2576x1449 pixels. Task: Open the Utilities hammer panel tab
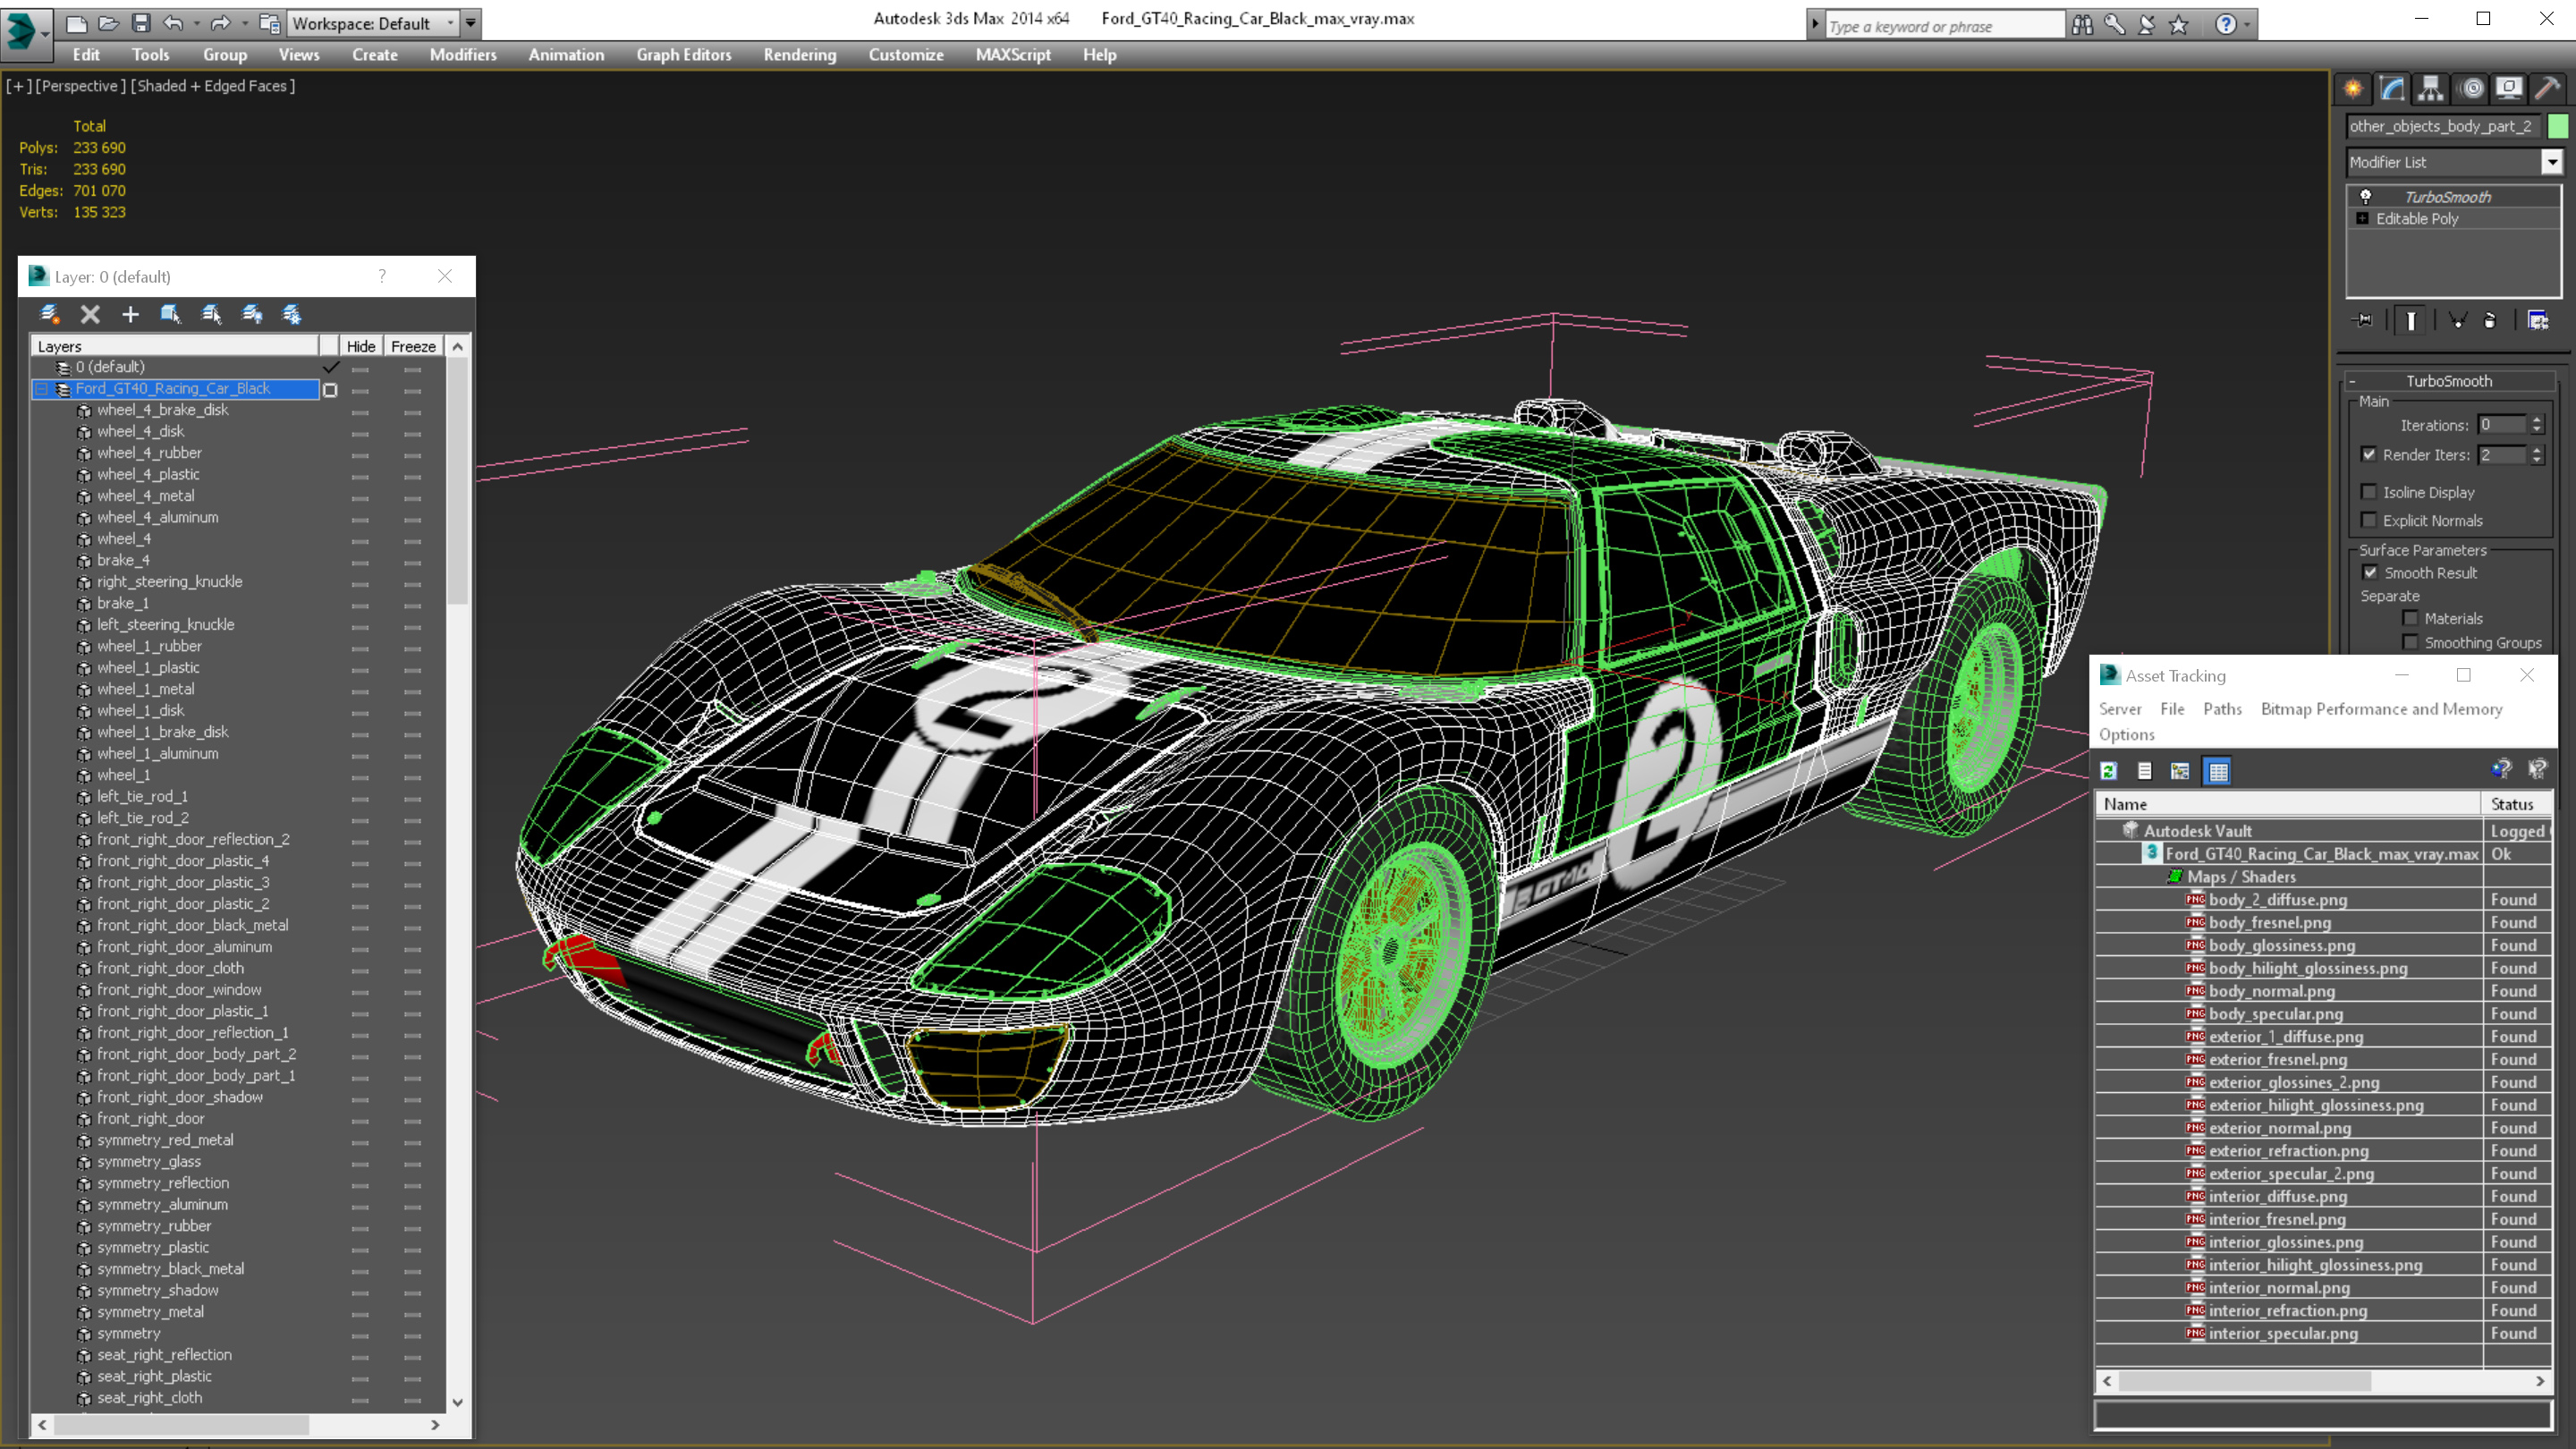click(x=2547, y=89)
